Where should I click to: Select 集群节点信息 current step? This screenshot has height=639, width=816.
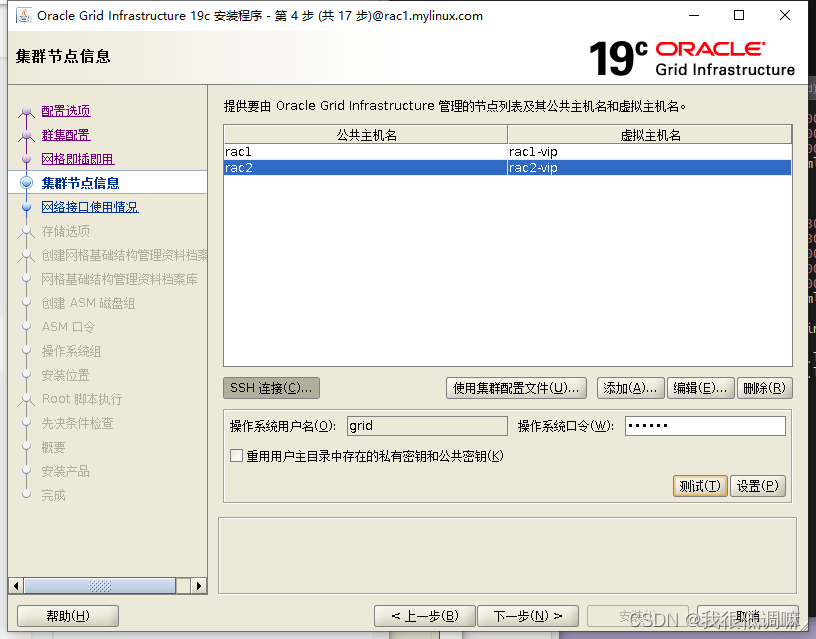click(x=80, y=183)
